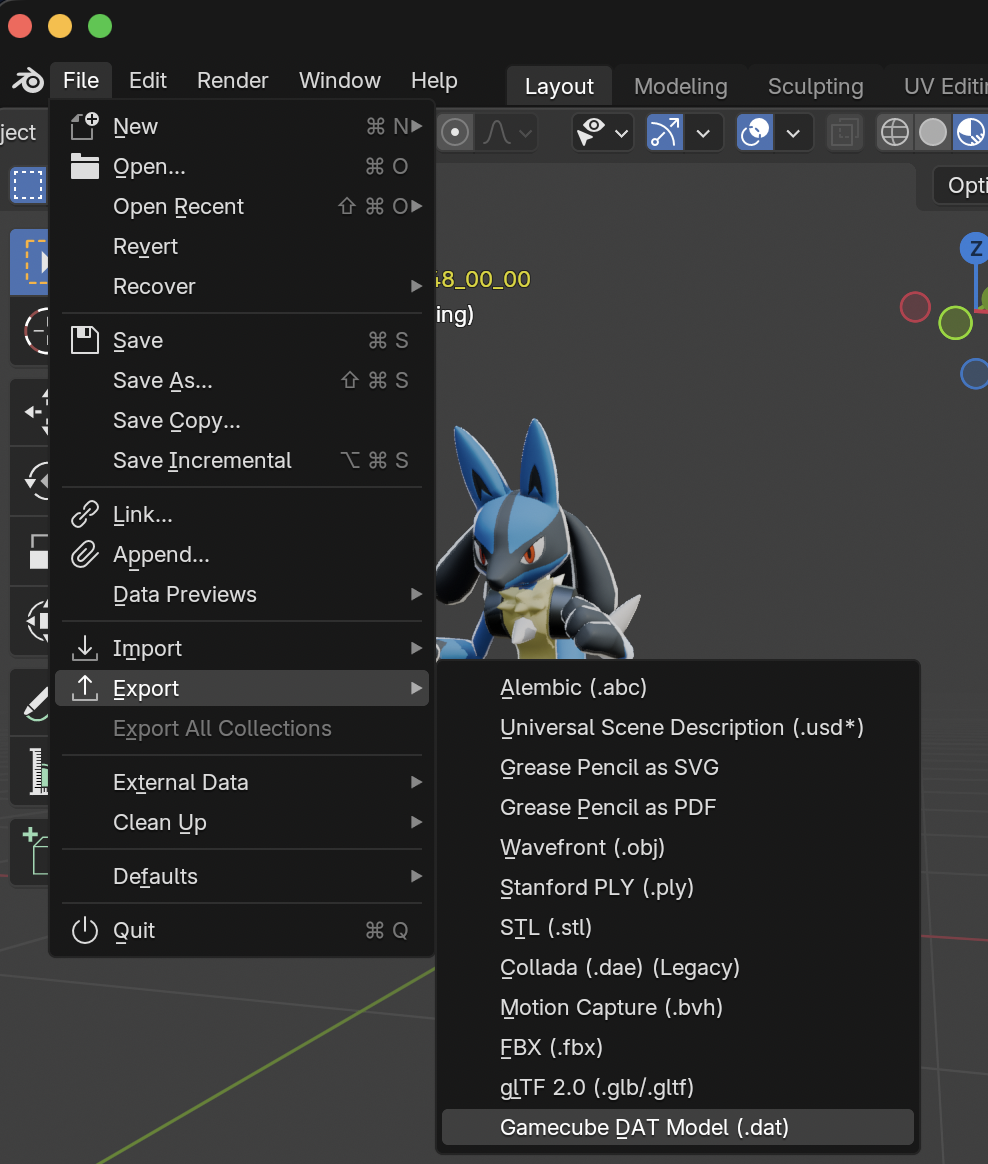Click the green negative Y gizmo circle
Image resolution: width=988 pixels, height=1164 pixels.
click(955, 323)
